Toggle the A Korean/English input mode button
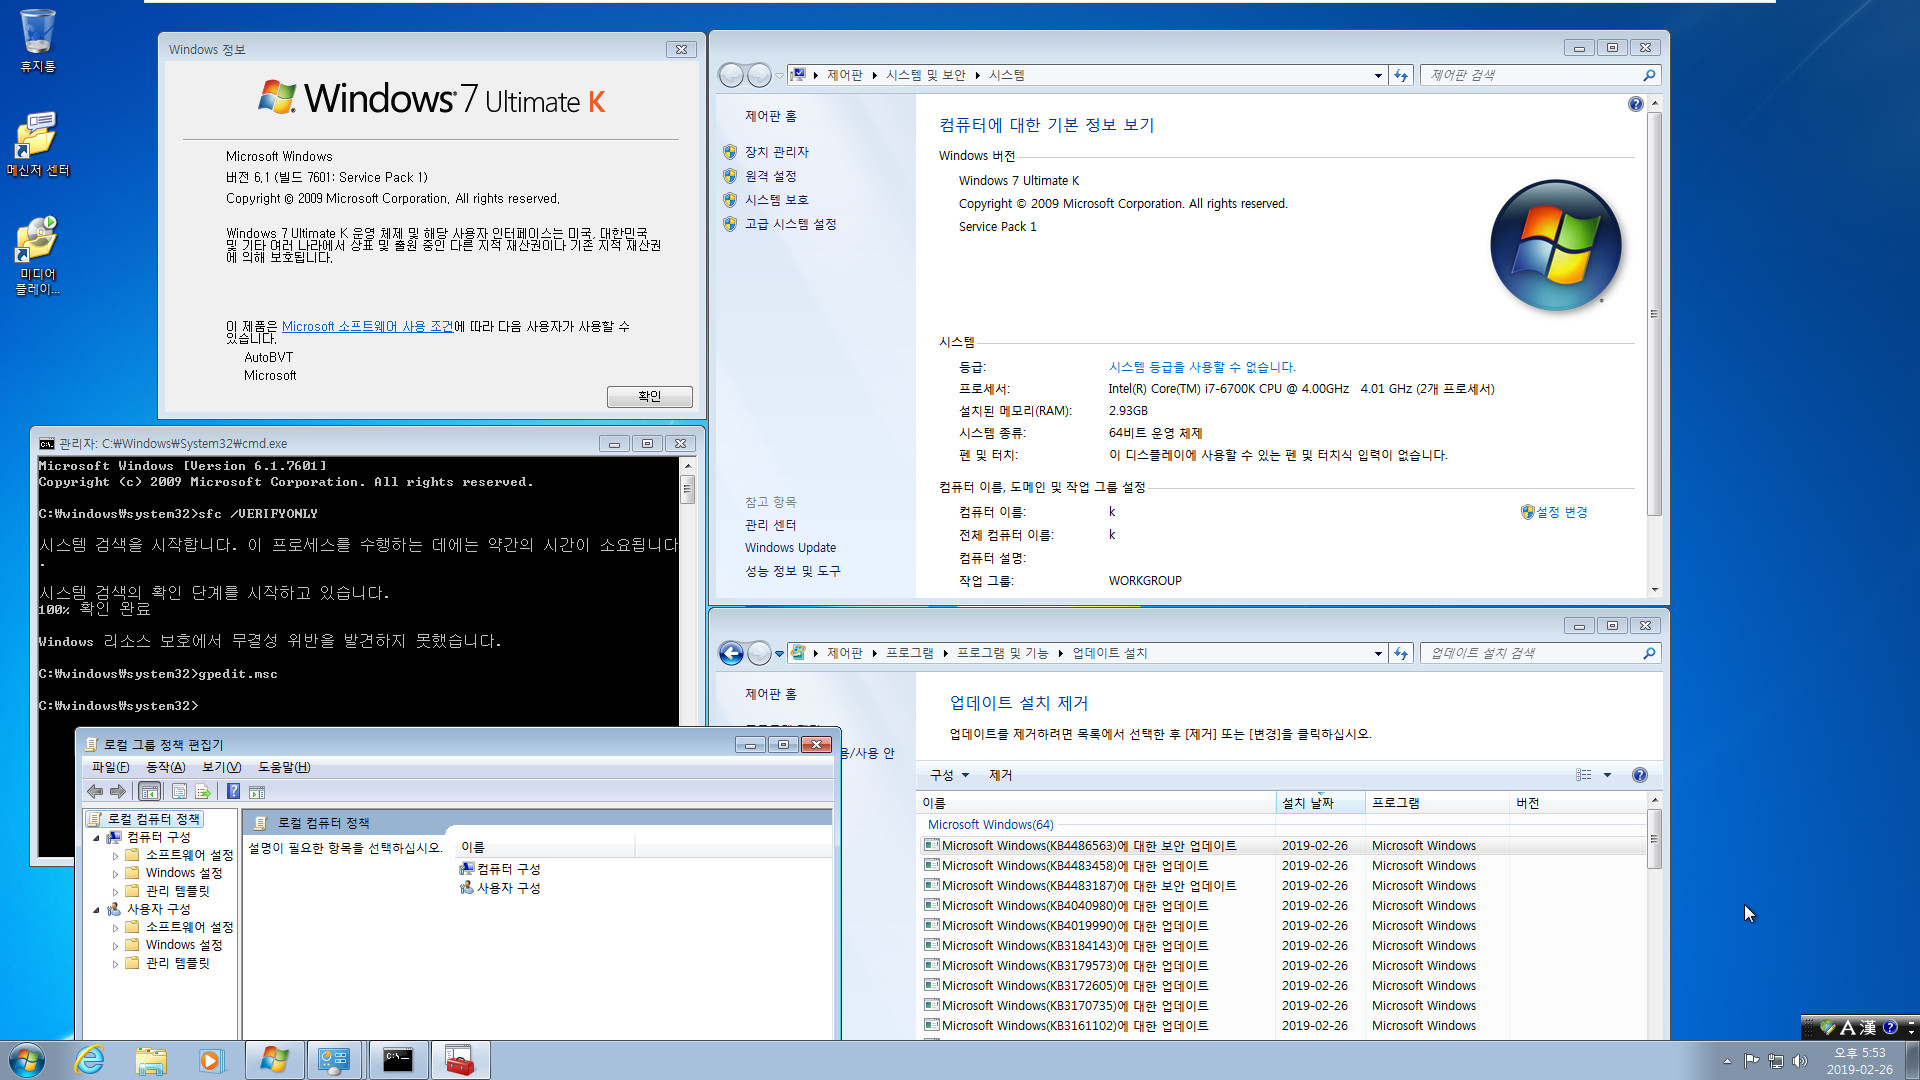Viewport: 1920px width, 1080px height. 1847,1027
